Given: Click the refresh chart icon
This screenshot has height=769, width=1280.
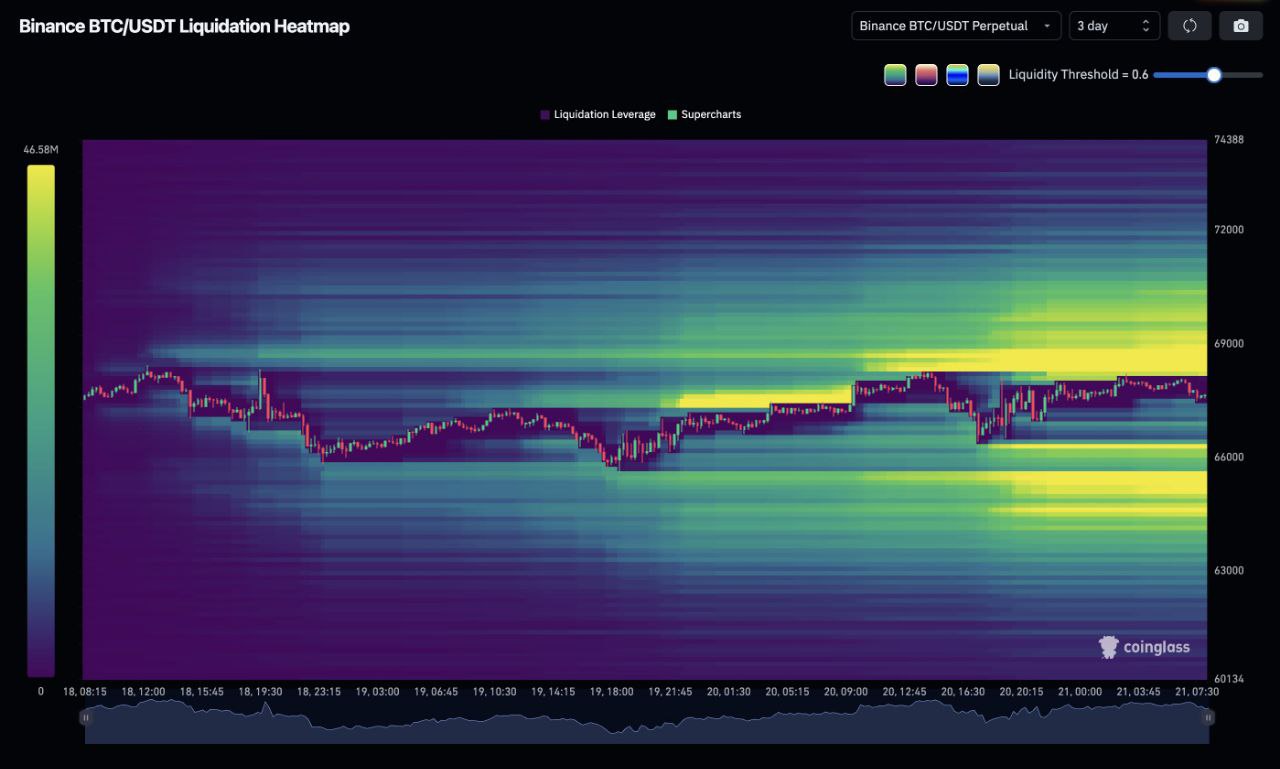Looking at the screenshot, I should click(x=1190, y=26).
